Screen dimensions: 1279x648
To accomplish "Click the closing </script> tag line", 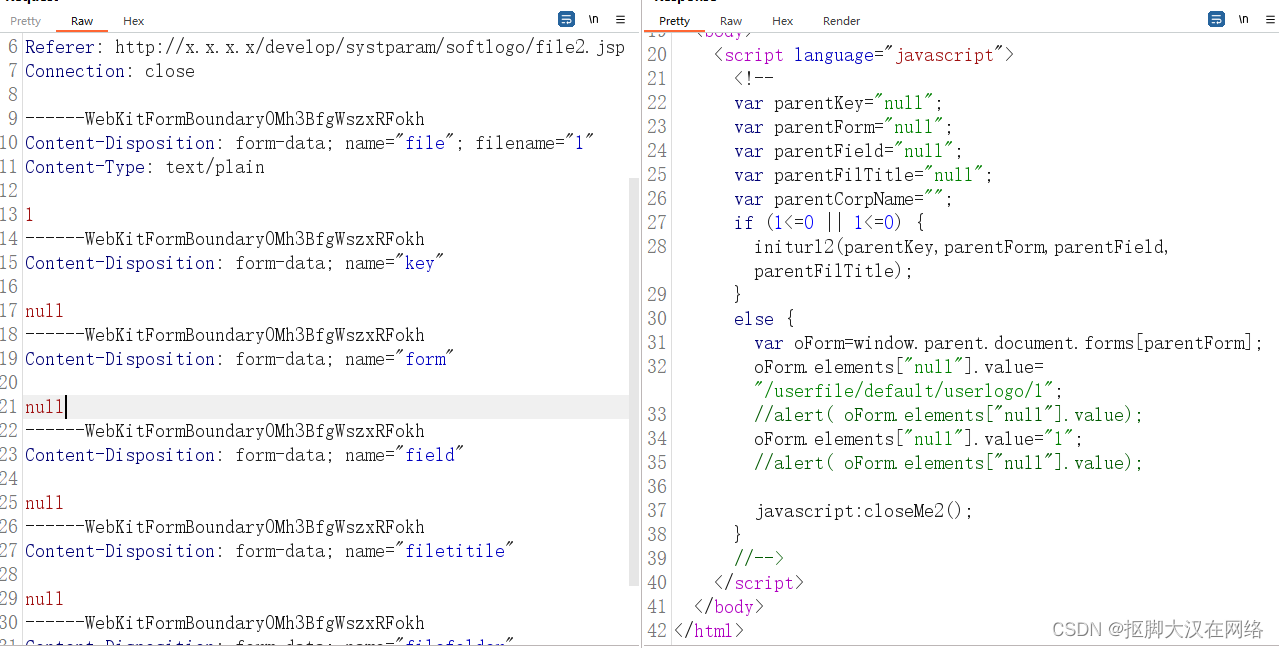I will tap(758, 583).
